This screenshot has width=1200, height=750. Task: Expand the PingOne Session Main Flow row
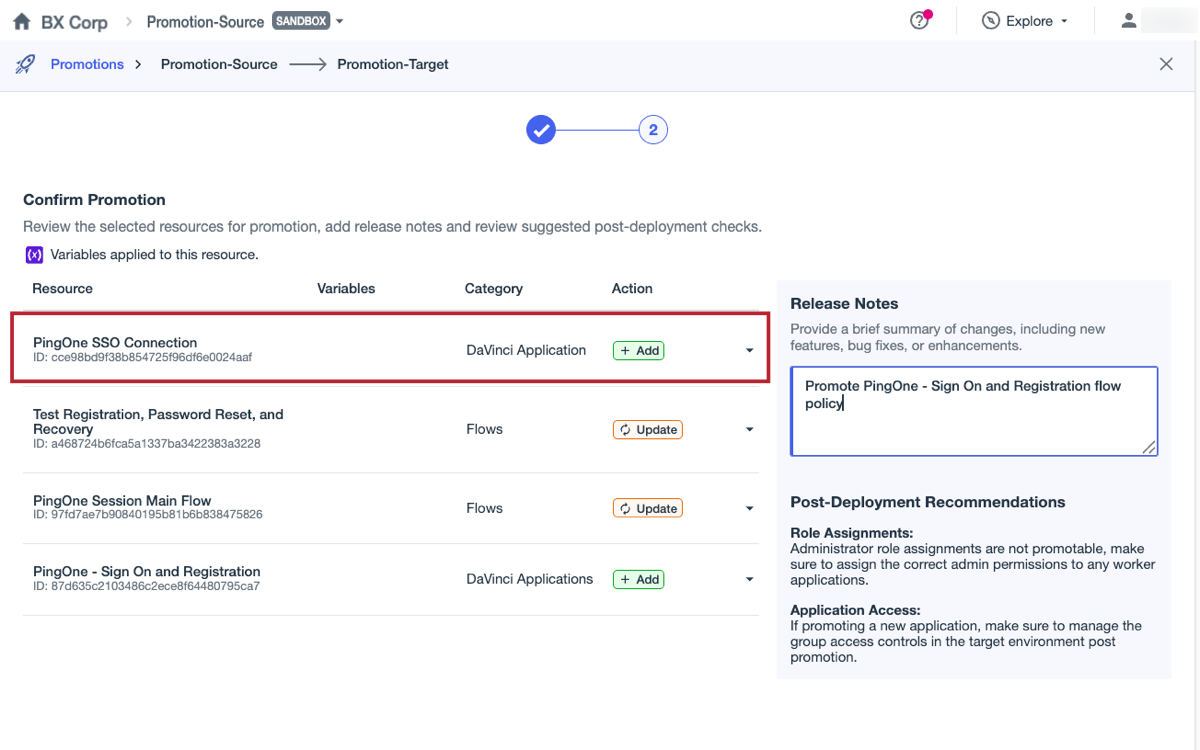pyautogui.click(x=749, y=509)
